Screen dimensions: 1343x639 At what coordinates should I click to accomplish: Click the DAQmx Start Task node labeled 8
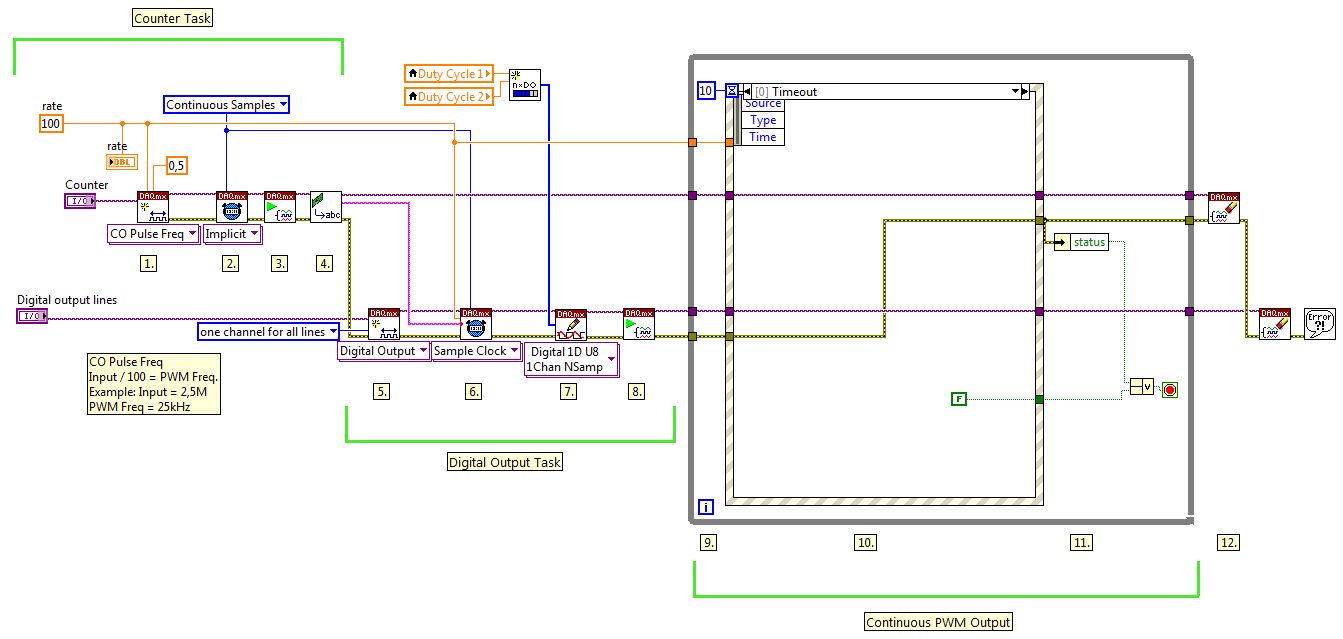tap(639, 323)
